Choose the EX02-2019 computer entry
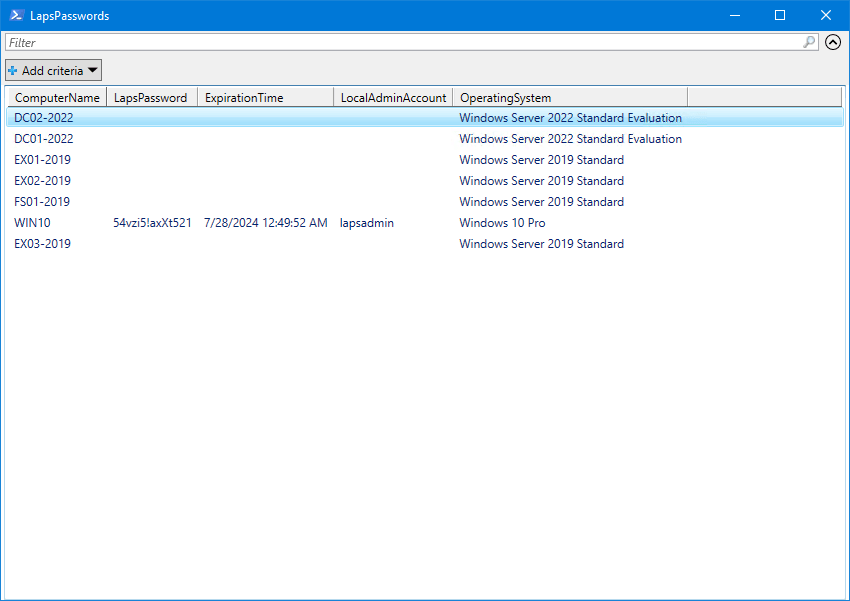Viewport: 850px width, 601px height. click(x=43, y=181)
